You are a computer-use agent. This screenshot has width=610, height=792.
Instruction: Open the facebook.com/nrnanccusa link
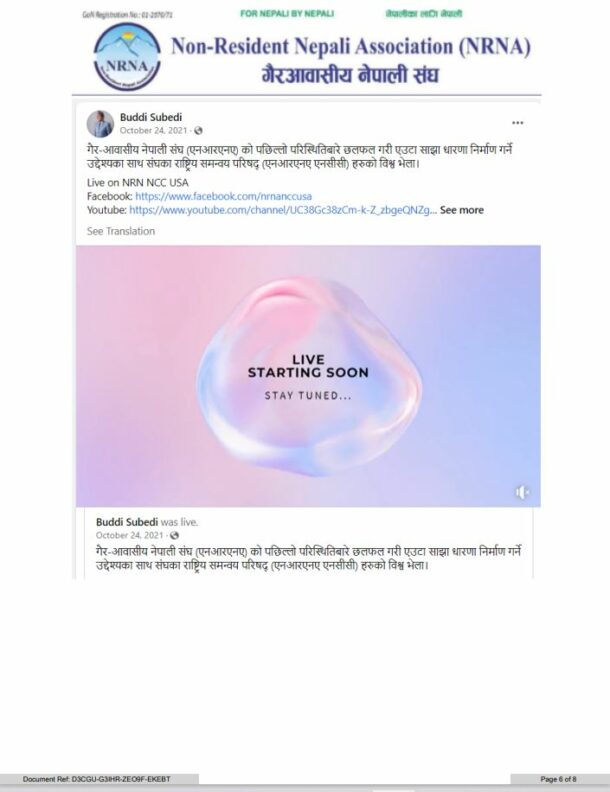223,196
